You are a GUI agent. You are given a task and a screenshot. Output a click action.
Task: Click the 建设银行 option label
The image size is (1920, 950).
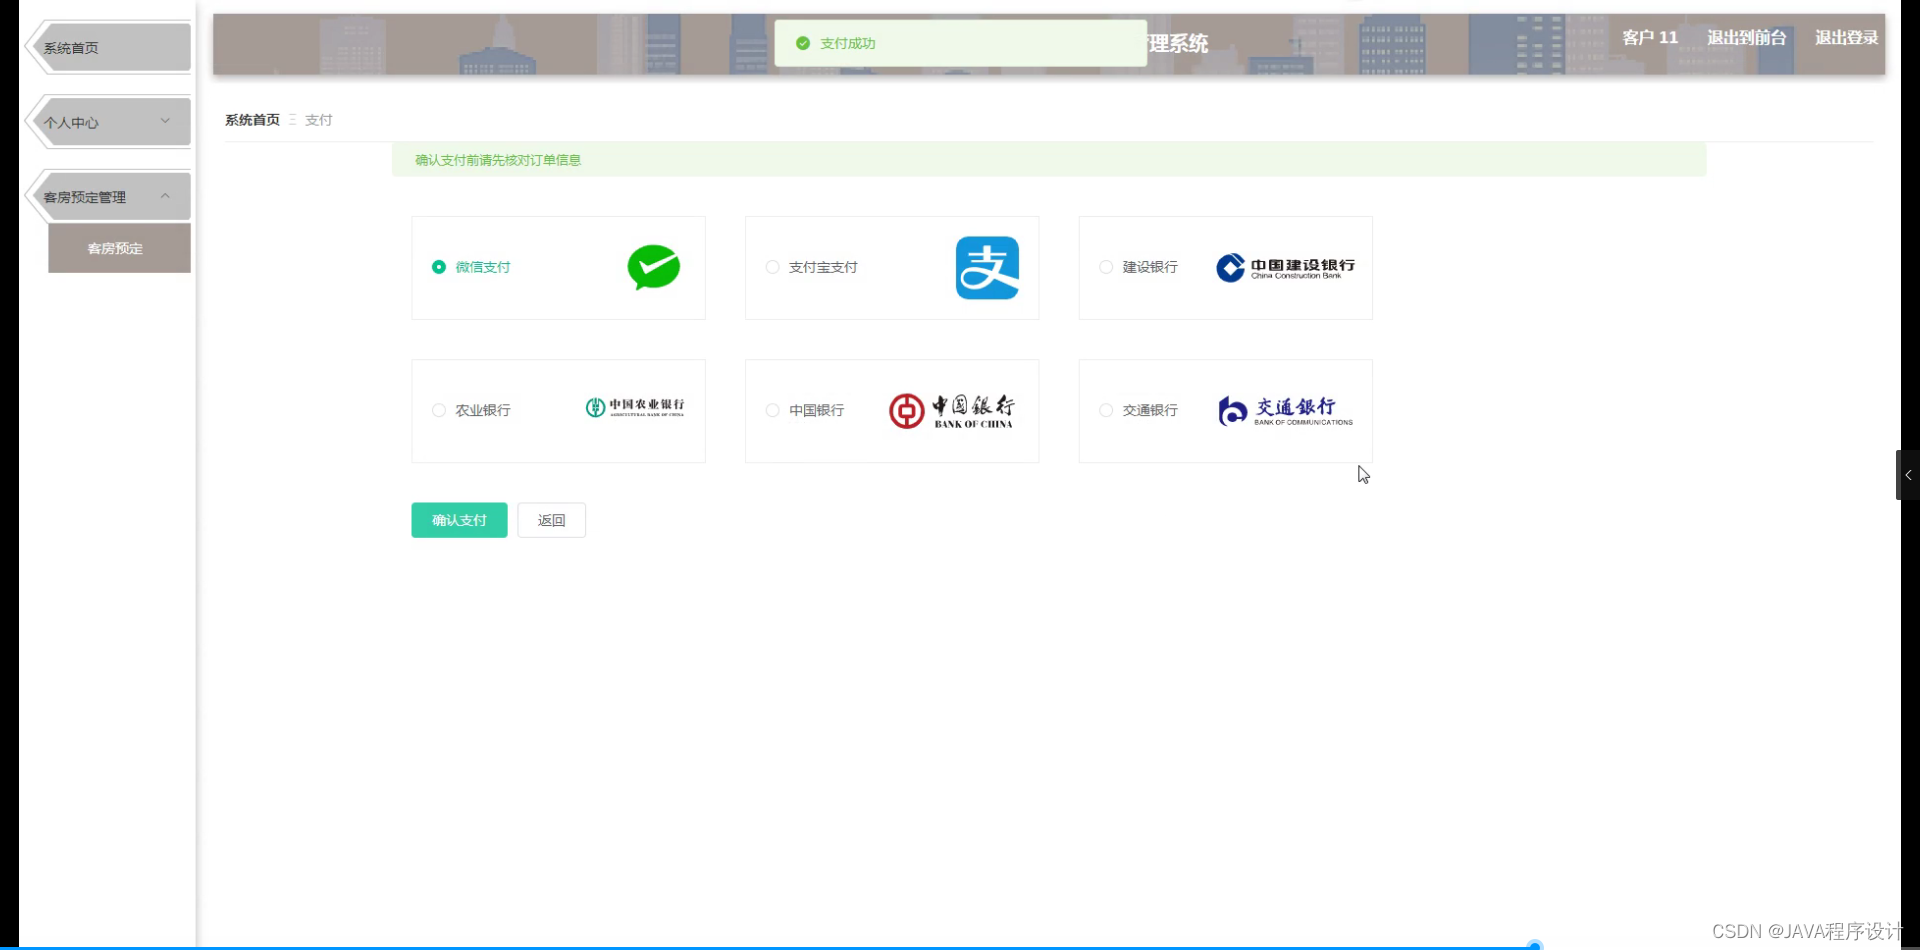(1150, 267)
